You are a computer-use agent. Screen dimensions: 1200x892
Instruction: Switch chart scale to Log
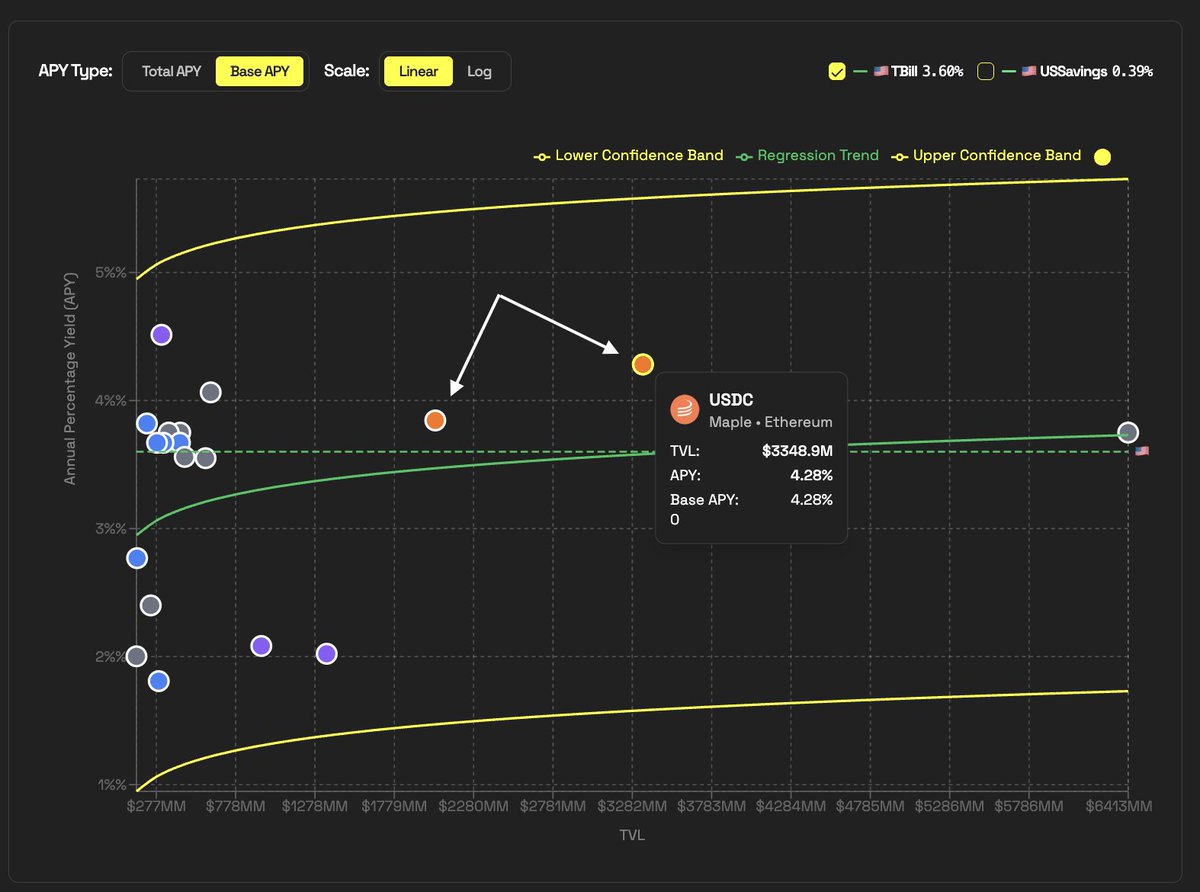pyautogui.click(x=480, y=71)
